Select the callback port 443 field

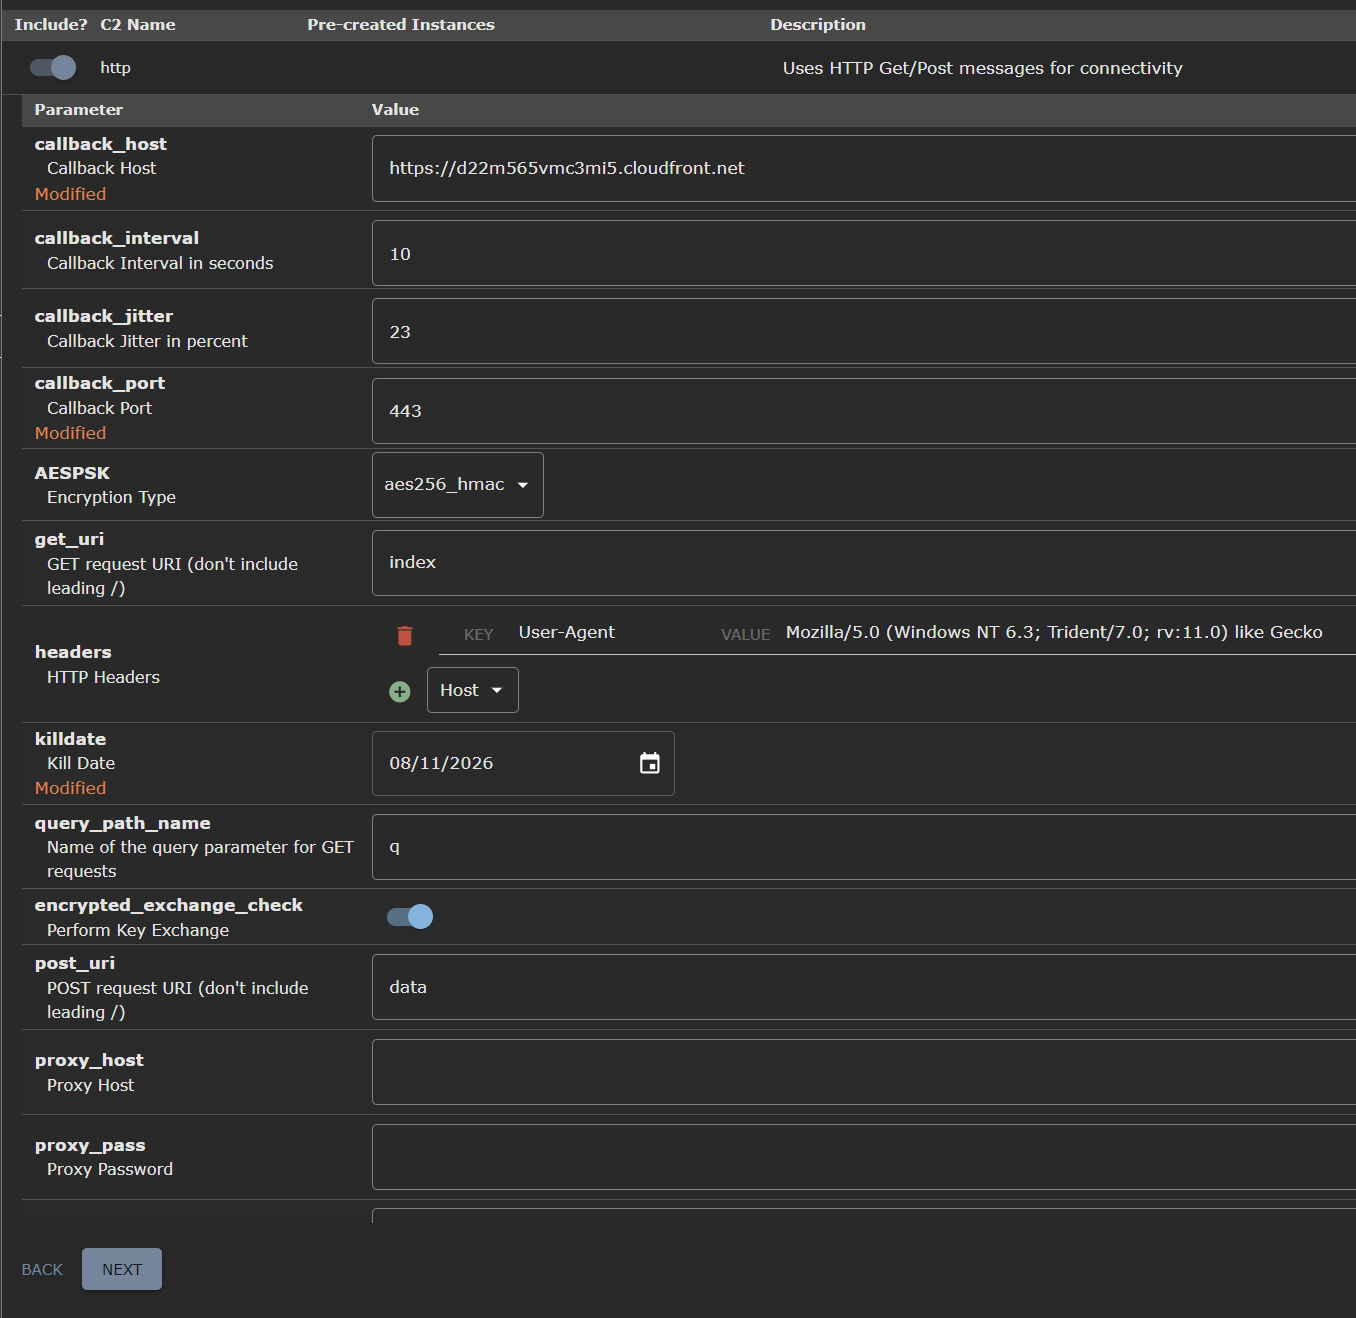(860, 411)
